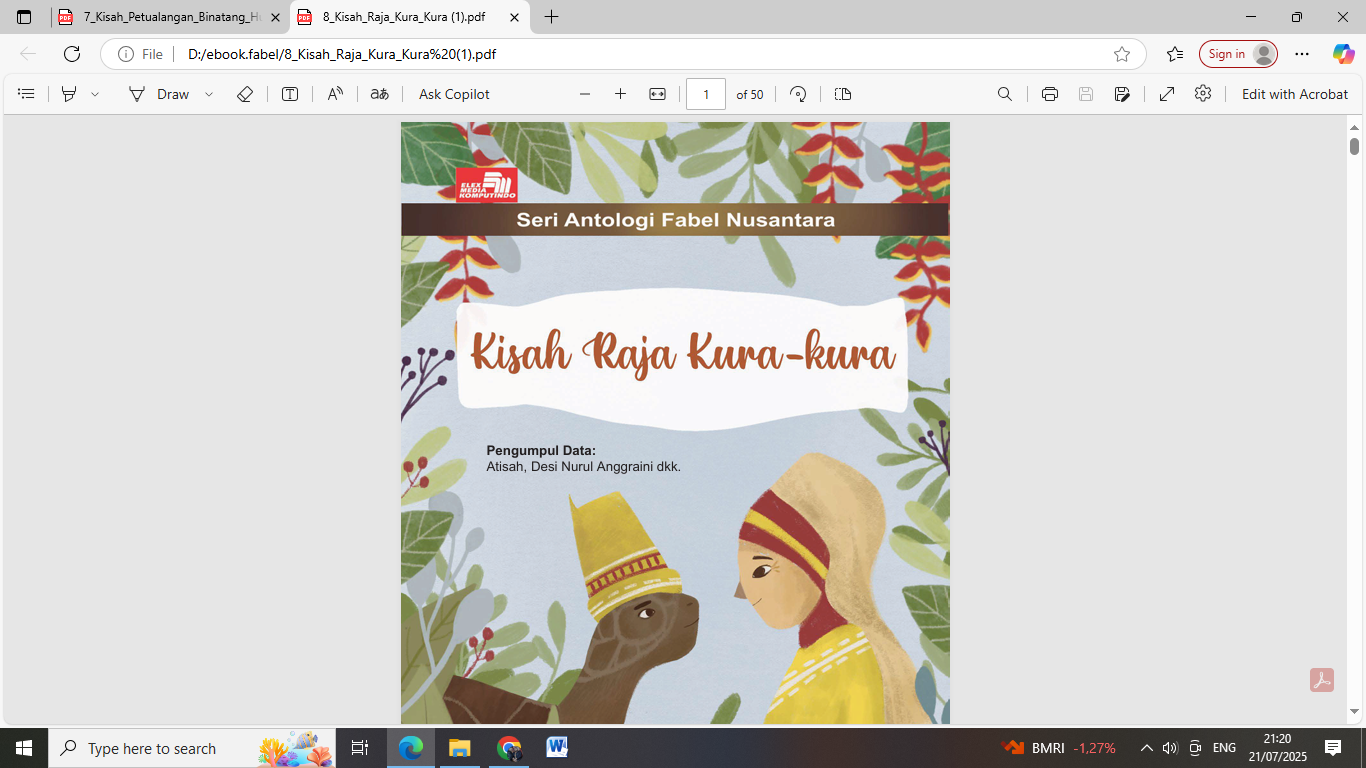This screenshot has width=1366, height=768.
Task: Select the Erase tool
Action: [245, 93]
